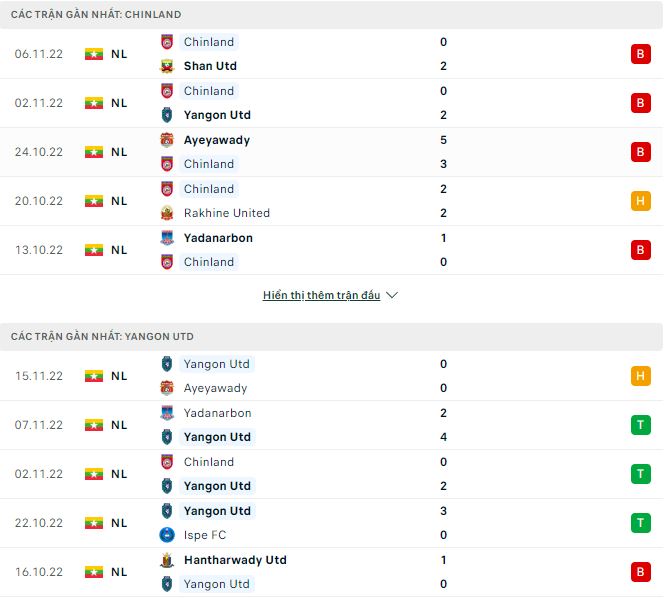Click the orange H badge on the 15.11.22 match

(x=641, y=376)
